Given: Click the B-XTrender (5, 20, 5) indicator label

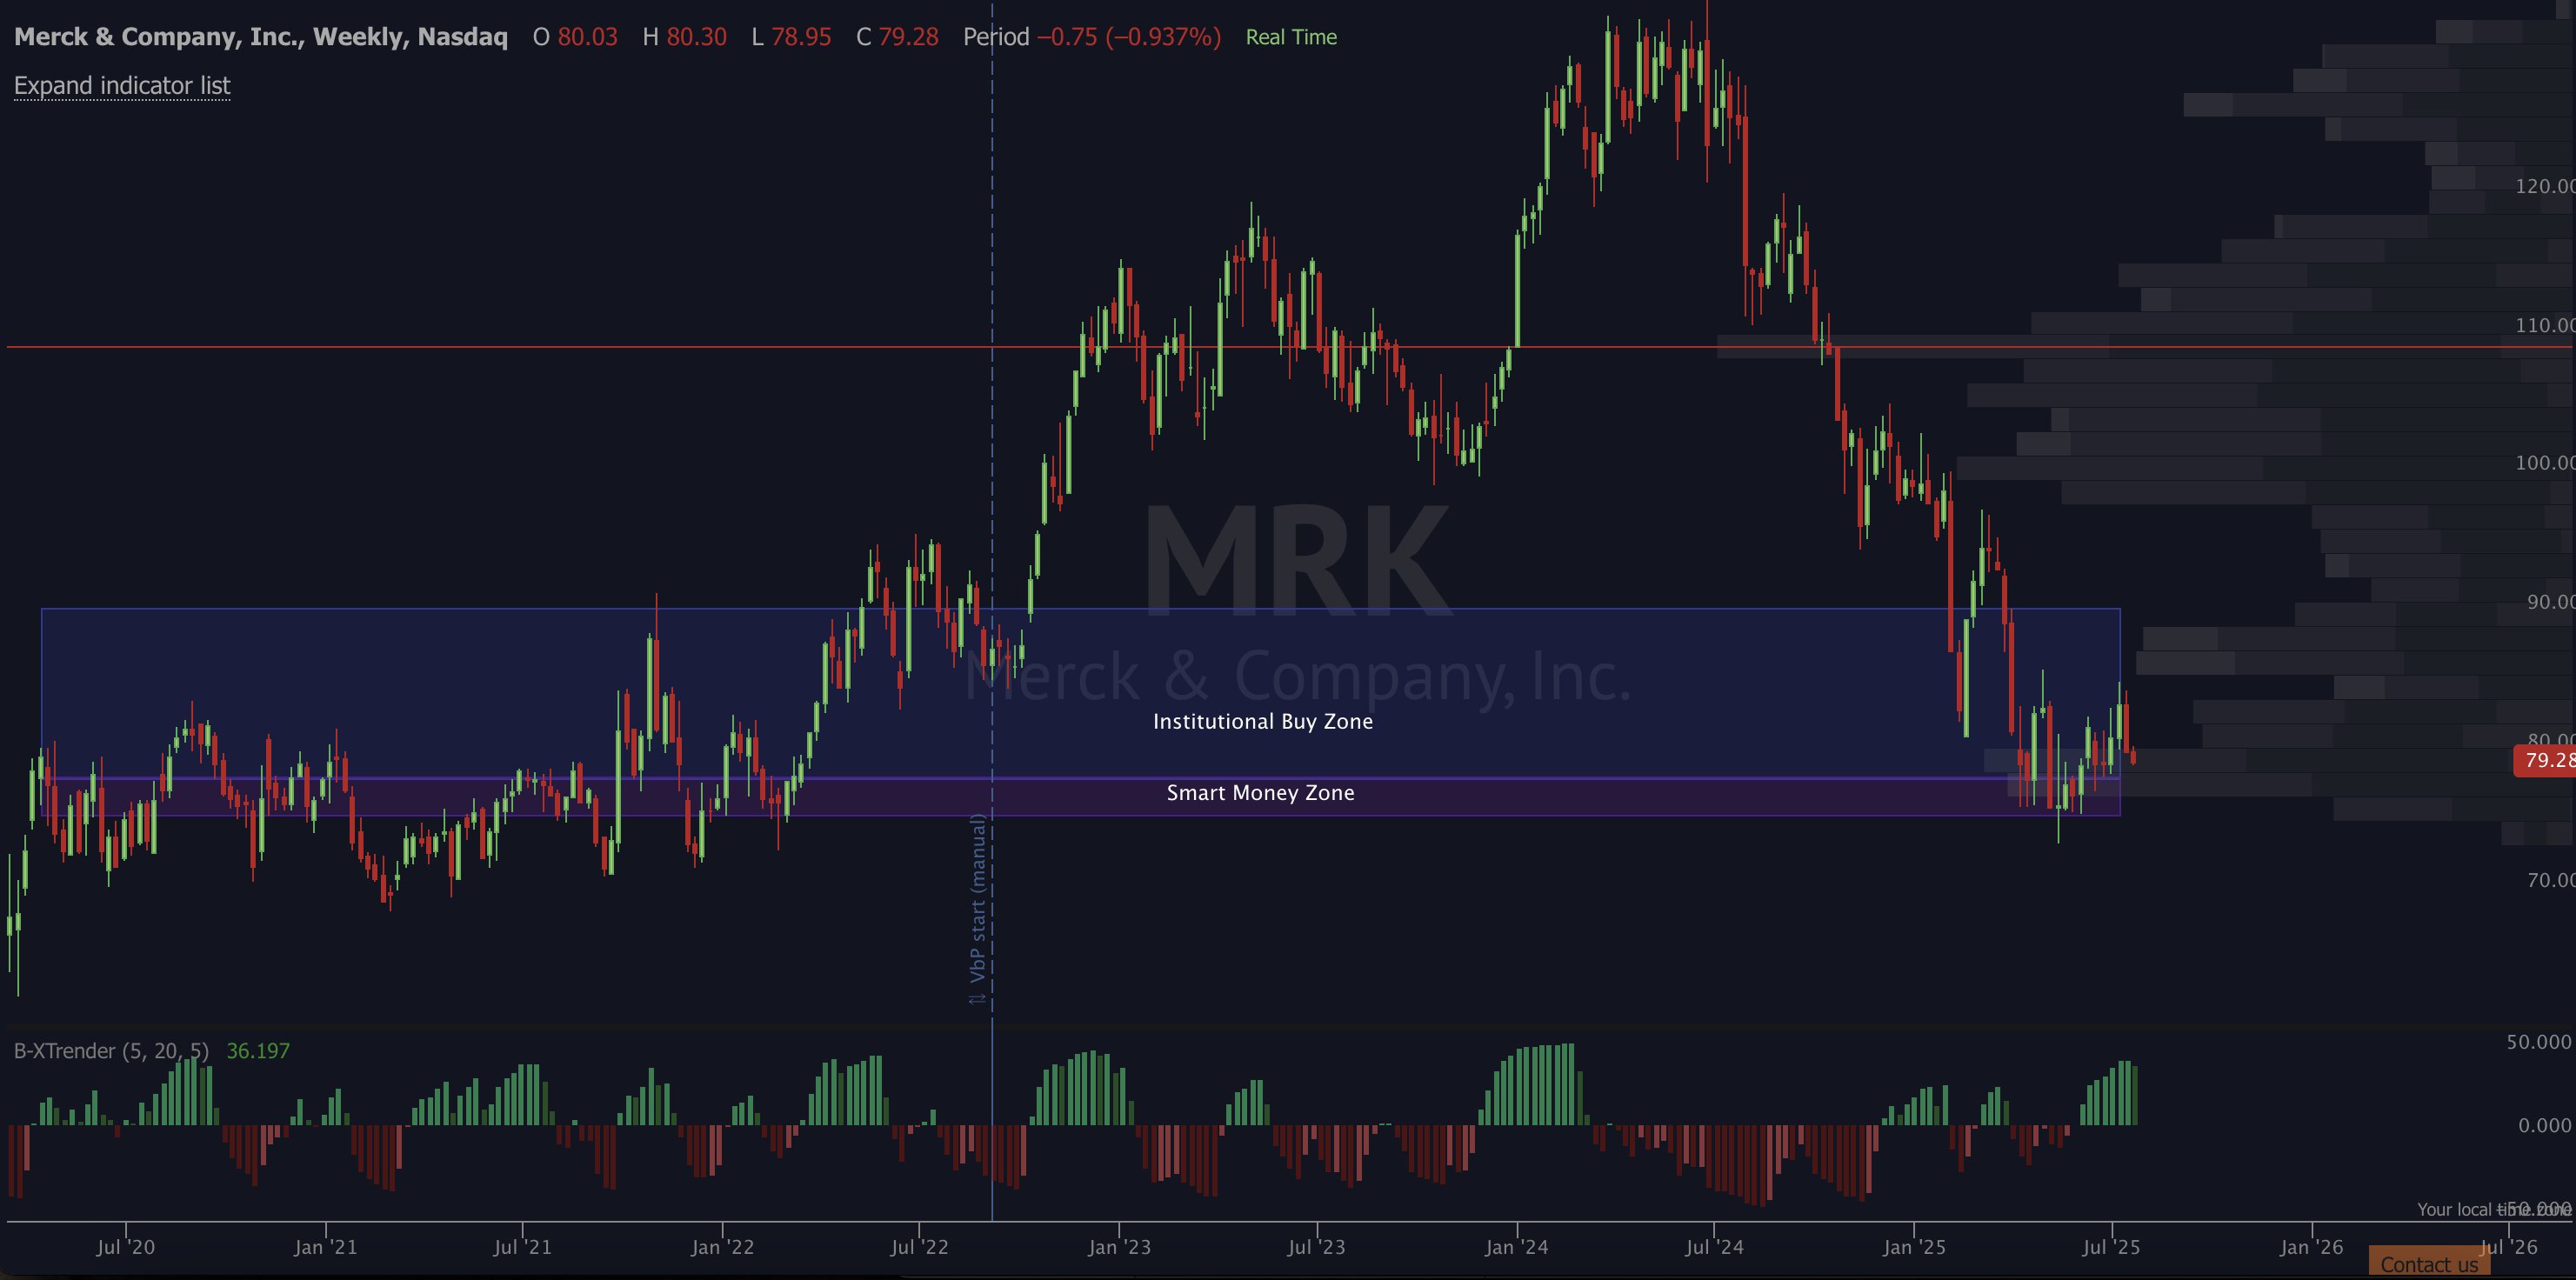Looking at the screenshot, I should [x=111, y=1051].
